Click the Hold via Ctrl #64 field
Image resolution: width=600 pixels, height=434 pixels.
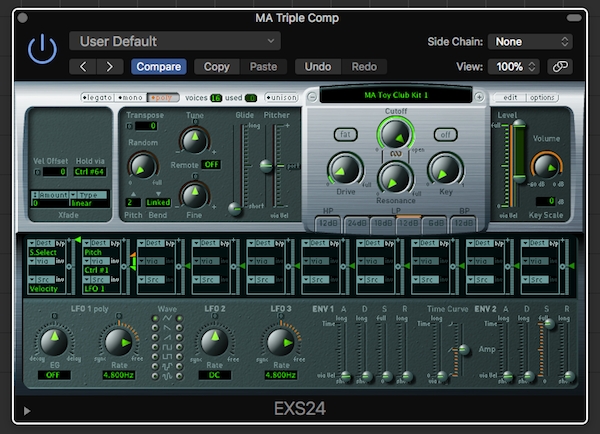coord(90,172)
